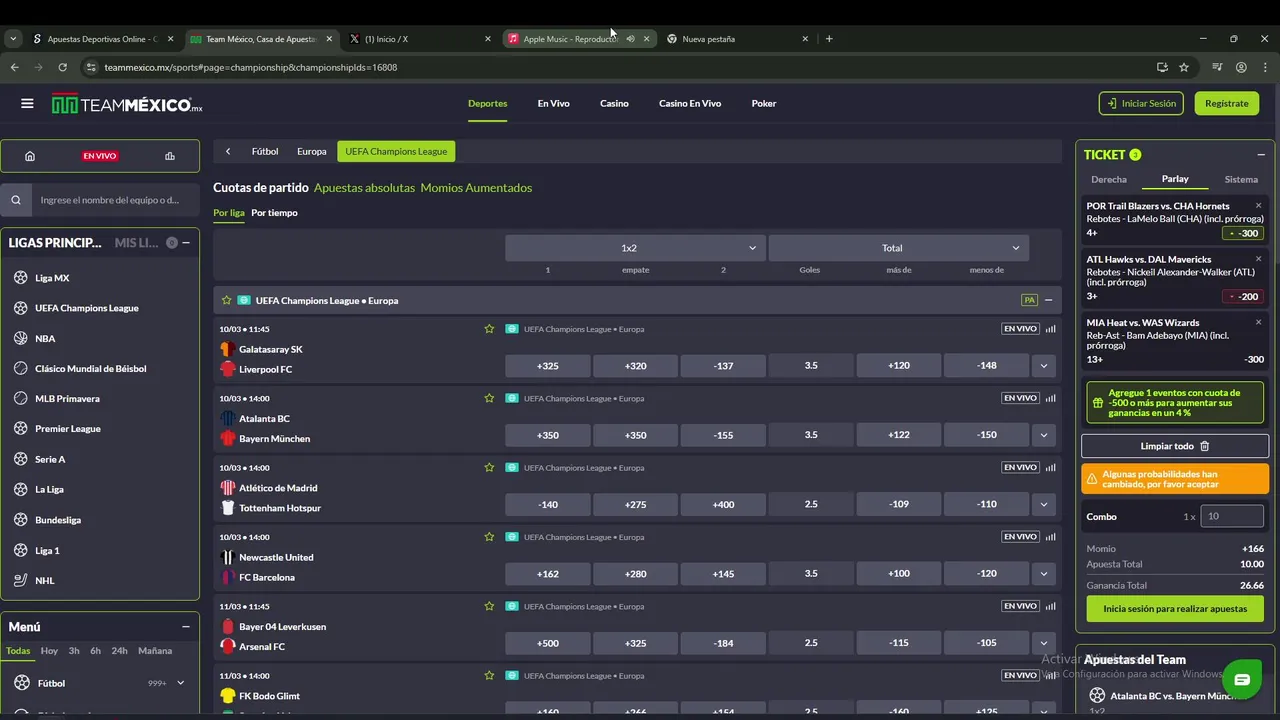Open the Casino section

[614, 103]
